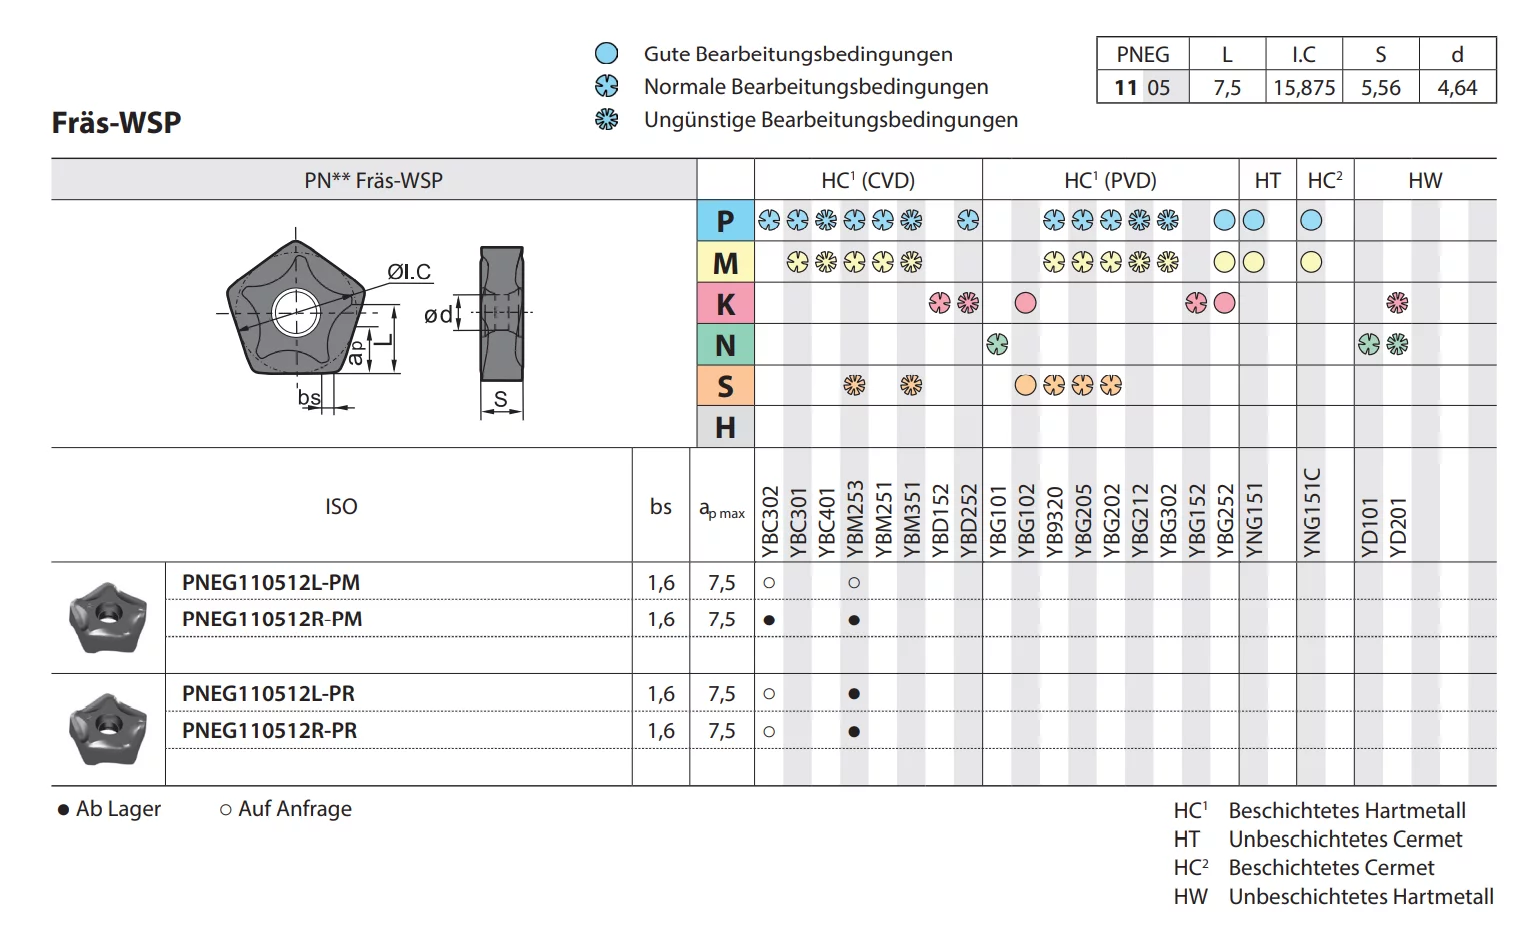Image resolution: width=1533 pixels, height=946 pixels.
Task: Click the K row icon under YBD152
Action: click(940, 303)
